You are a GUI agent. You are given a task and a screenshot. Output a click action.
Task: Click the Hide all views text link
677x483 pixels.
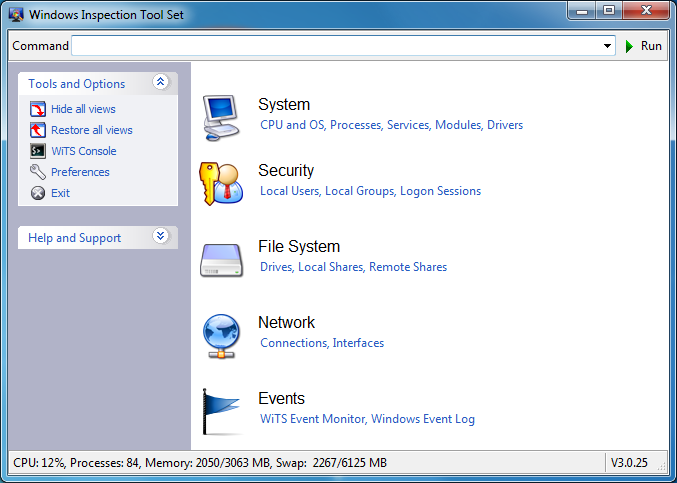pos(83,109)
